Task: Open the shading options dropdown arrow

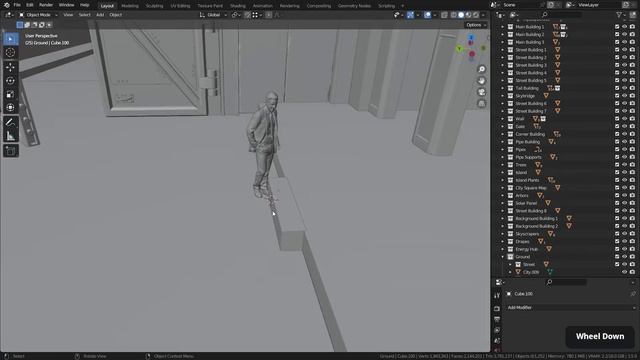Action: pyautogui.click(x=483, y=15)
